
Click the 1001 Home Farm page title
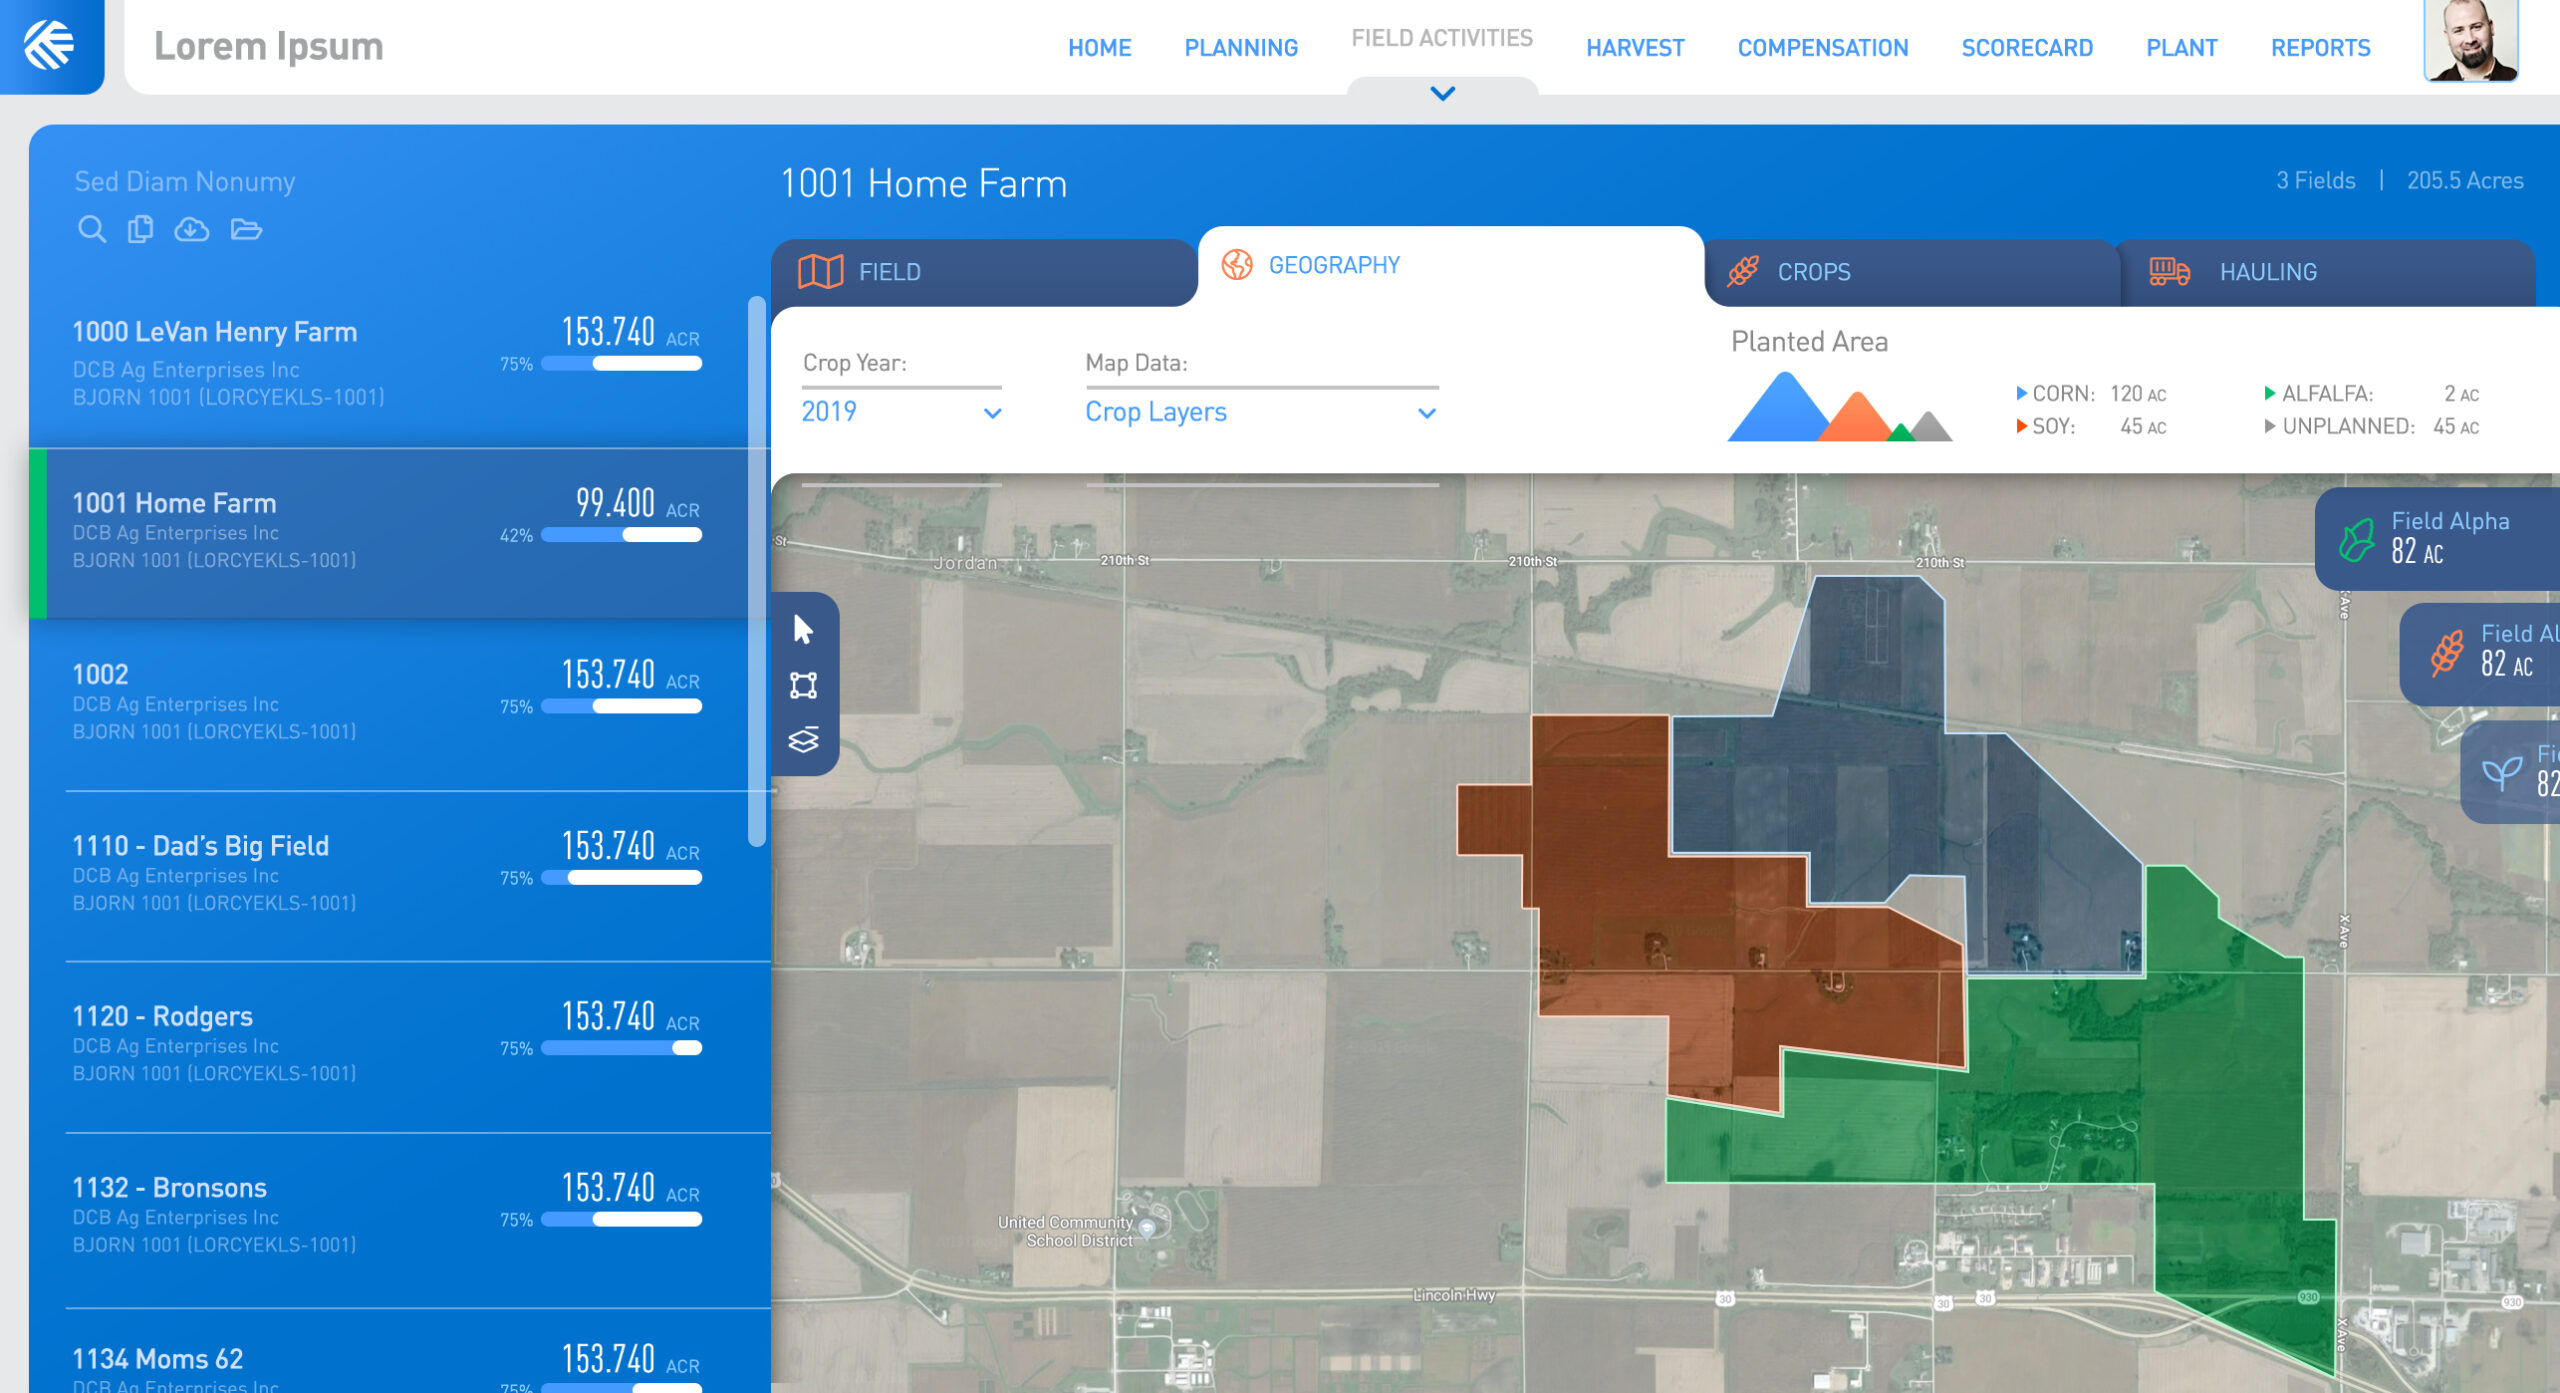(923, 183)
